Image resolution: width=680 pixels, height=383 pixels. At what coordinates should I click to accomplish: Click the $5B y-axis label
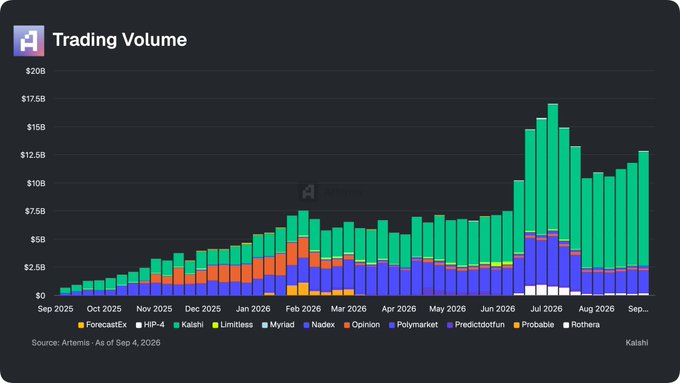(x=38, y=239)
